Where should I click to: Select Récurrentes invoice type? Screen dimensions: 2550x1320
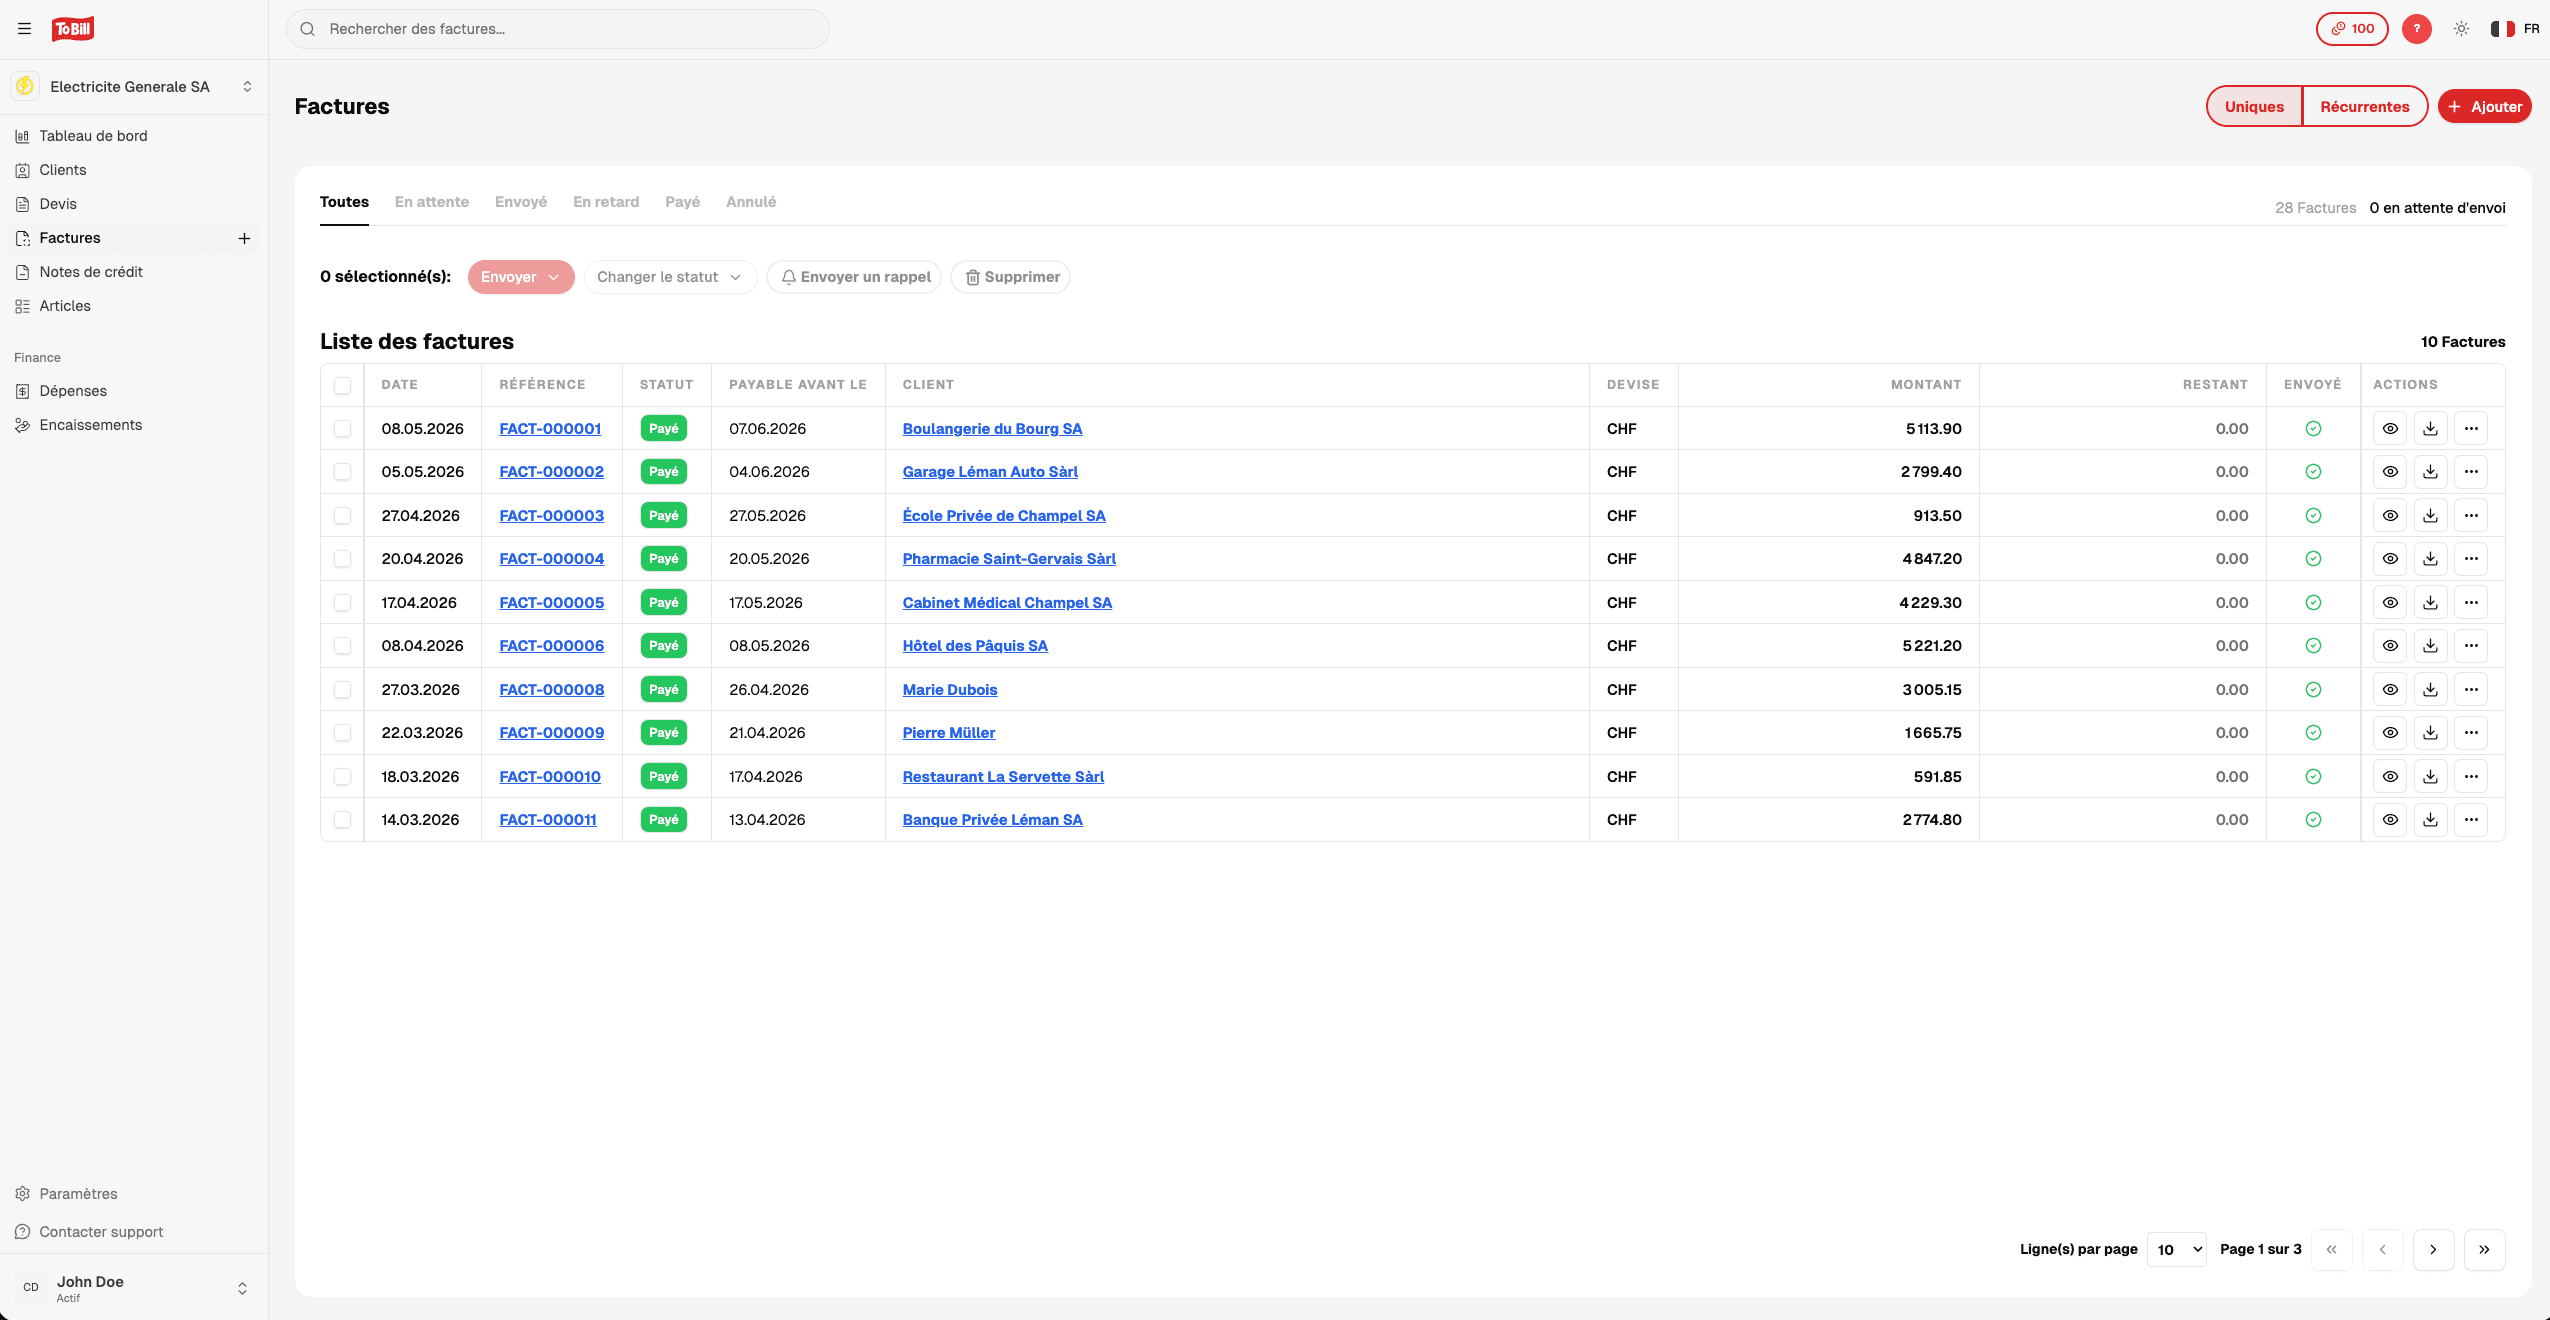[x=2364, y=107]
